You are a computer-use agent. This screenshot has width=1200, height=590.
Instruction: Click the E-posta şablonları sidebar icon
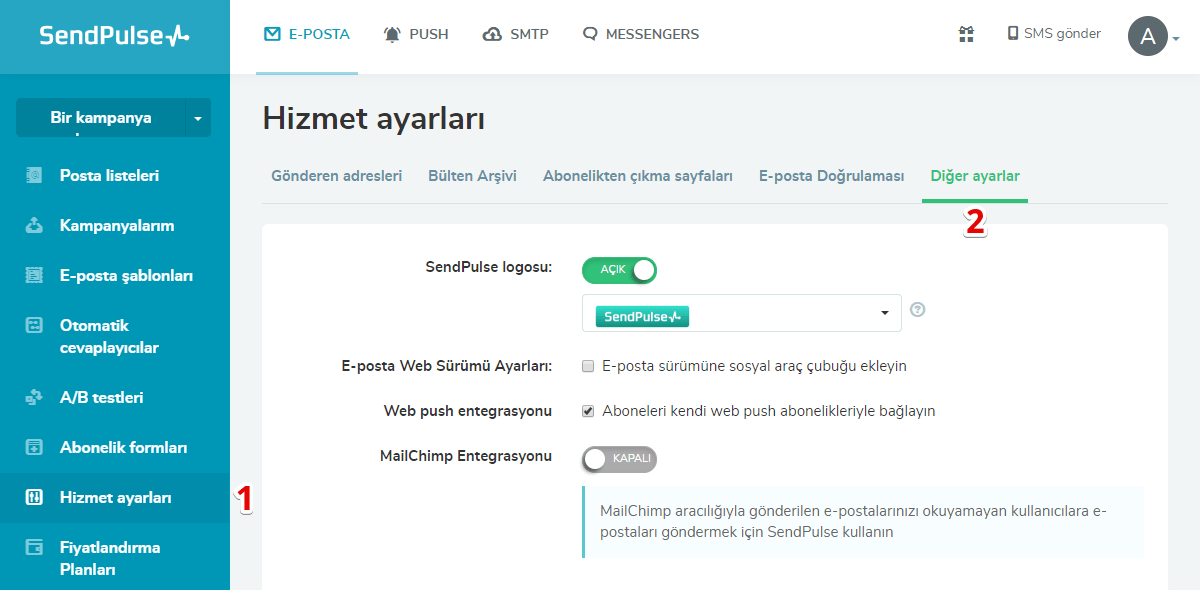point(34,276)
